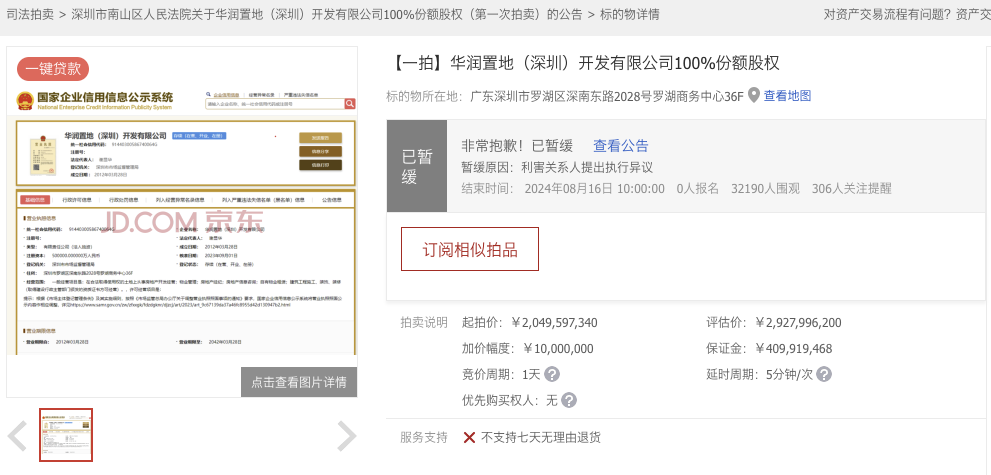This screenshot has width=991, height=475.
Task: Click the main enterprise credit preview image
Action: click(x=182, y=222)
